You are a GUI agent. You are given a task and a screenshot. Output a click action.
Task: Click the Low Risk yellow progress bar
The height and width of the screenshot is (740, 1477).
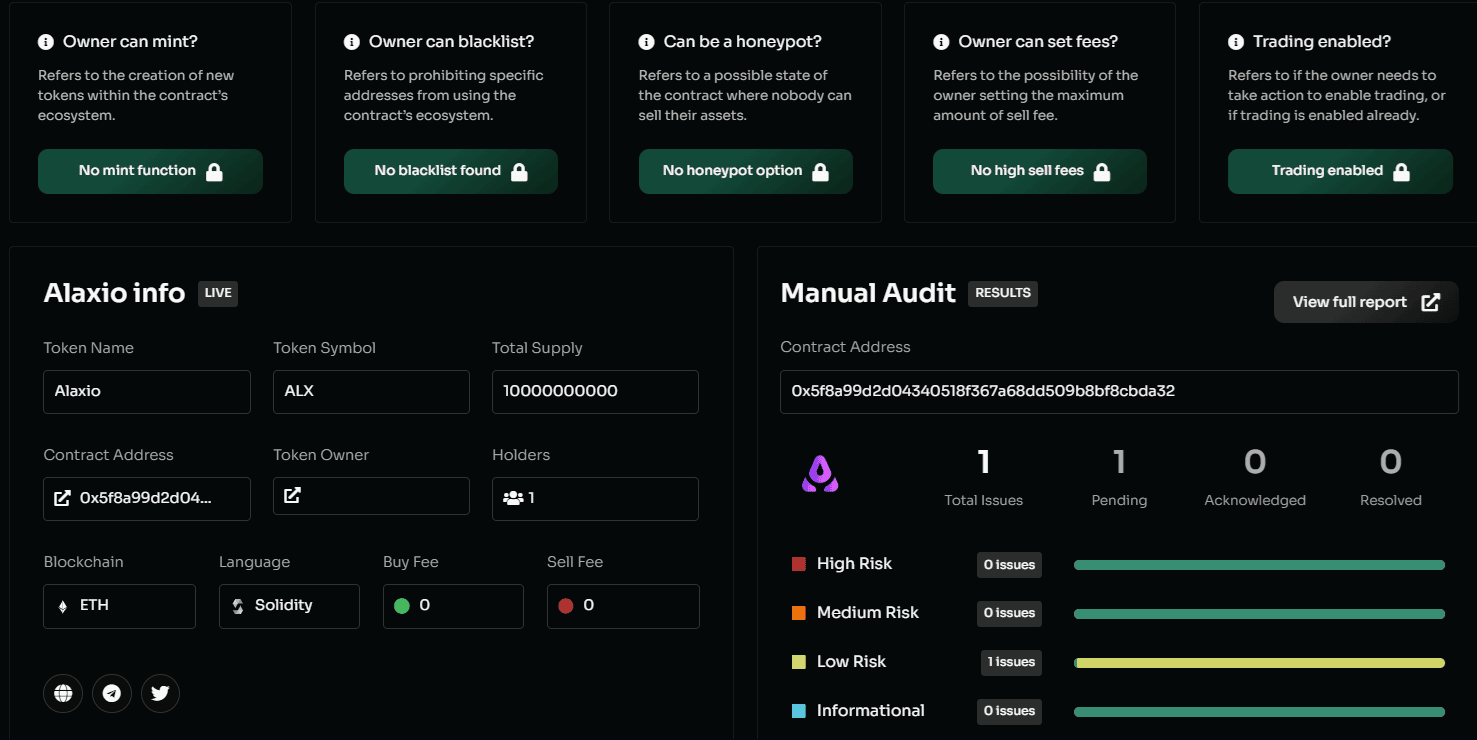[1259, 663]
